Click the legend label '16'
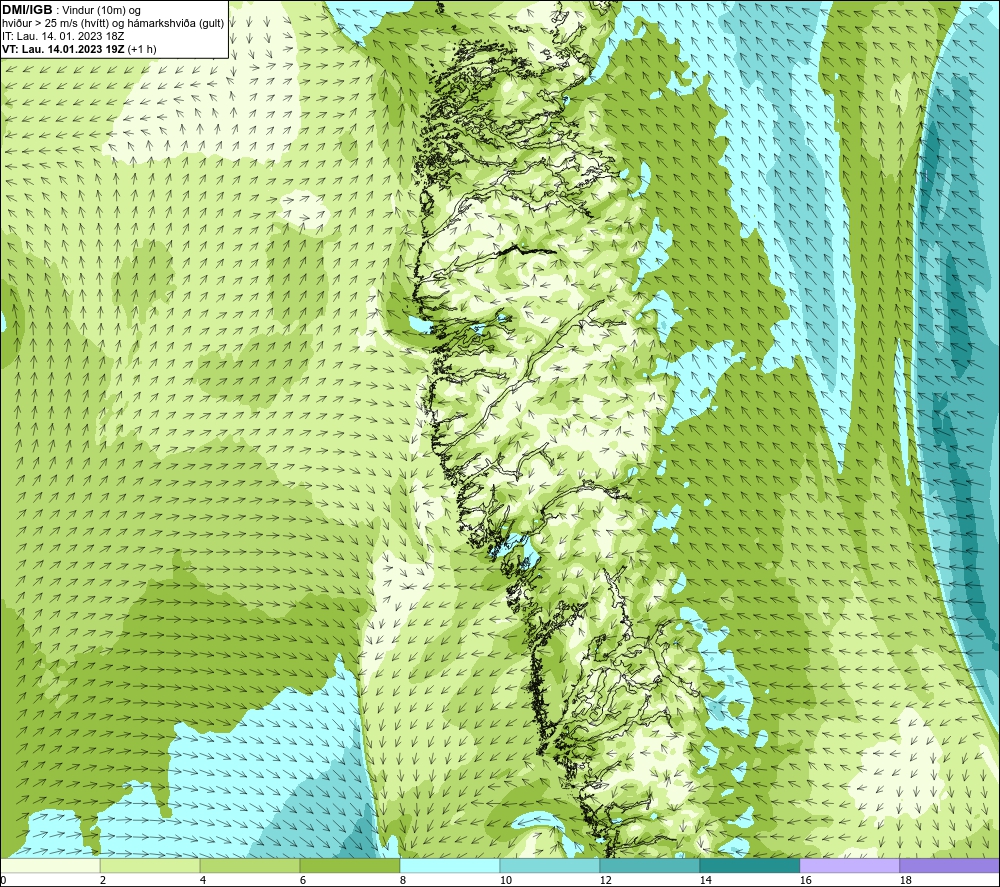The width and height of the screenshot is (1000, 887). coord(805,881)
